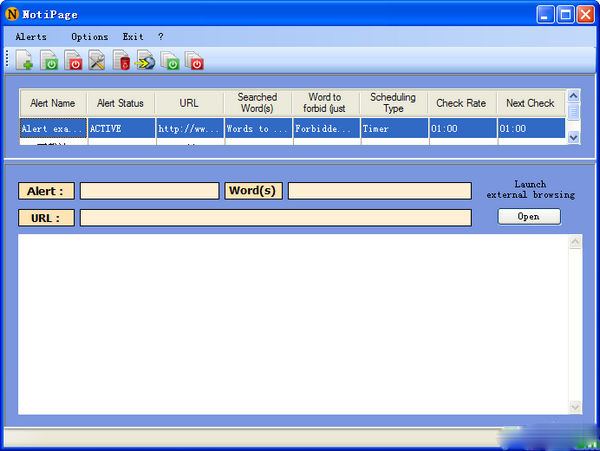
Task: Activate alert with green power icon
Action: coord(49,62)
